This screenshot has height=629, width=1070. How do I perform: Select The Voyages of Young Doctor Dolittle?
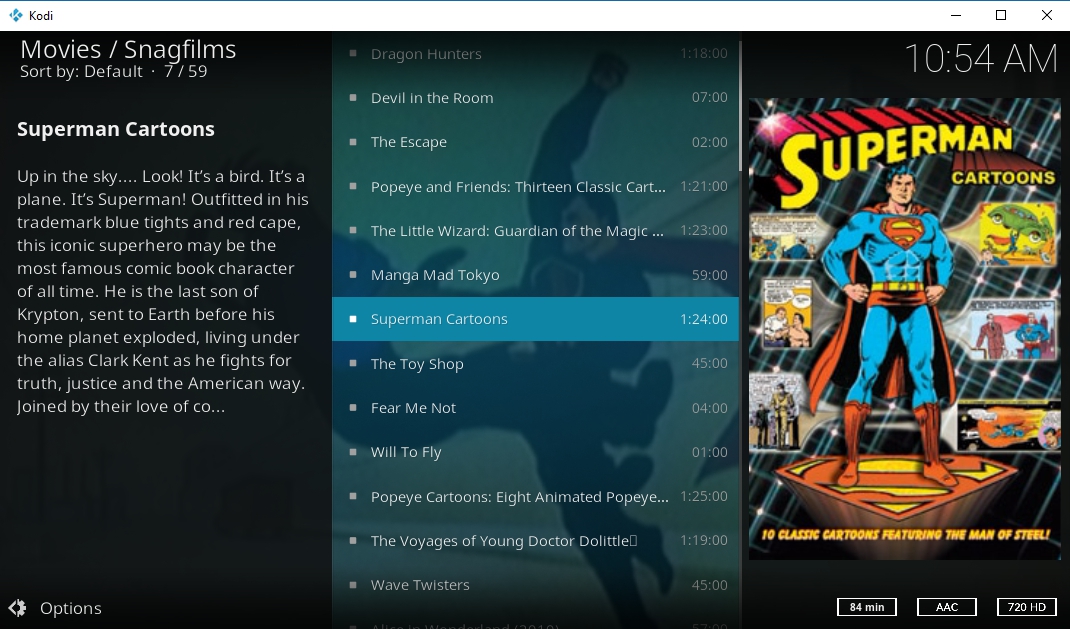(535, 541)
